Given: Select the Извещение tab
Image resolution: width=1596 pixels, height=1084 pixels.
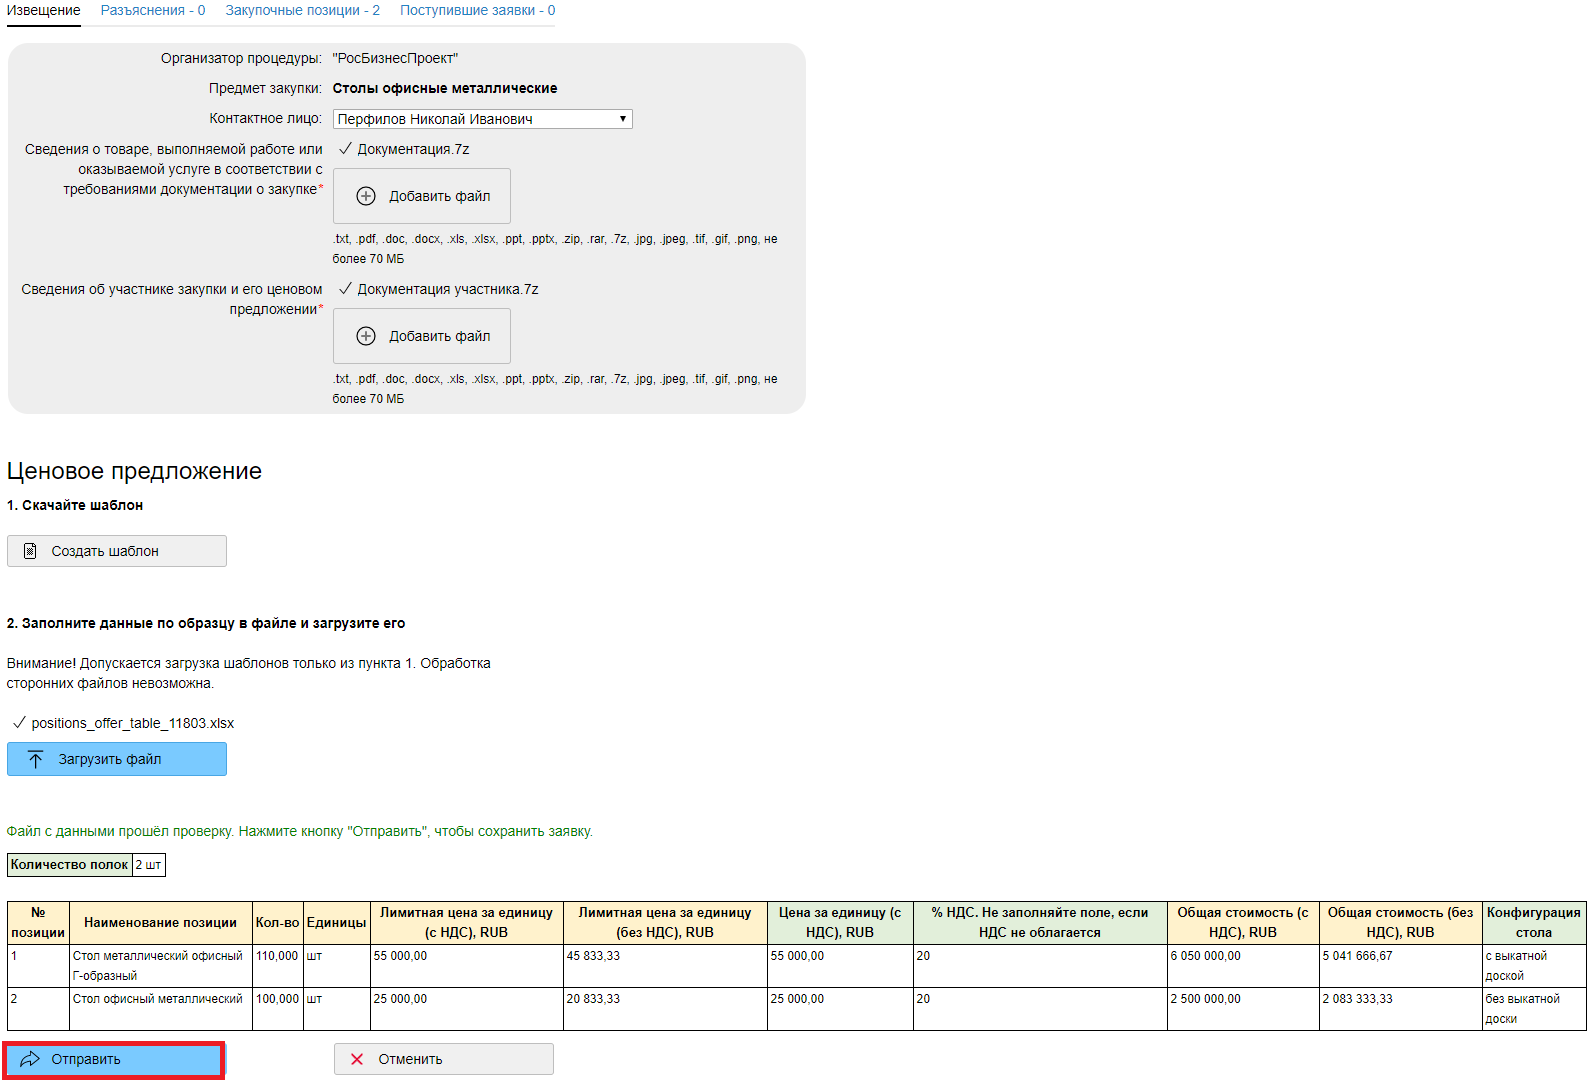Looking at the screenshot, I should (43, 10).
